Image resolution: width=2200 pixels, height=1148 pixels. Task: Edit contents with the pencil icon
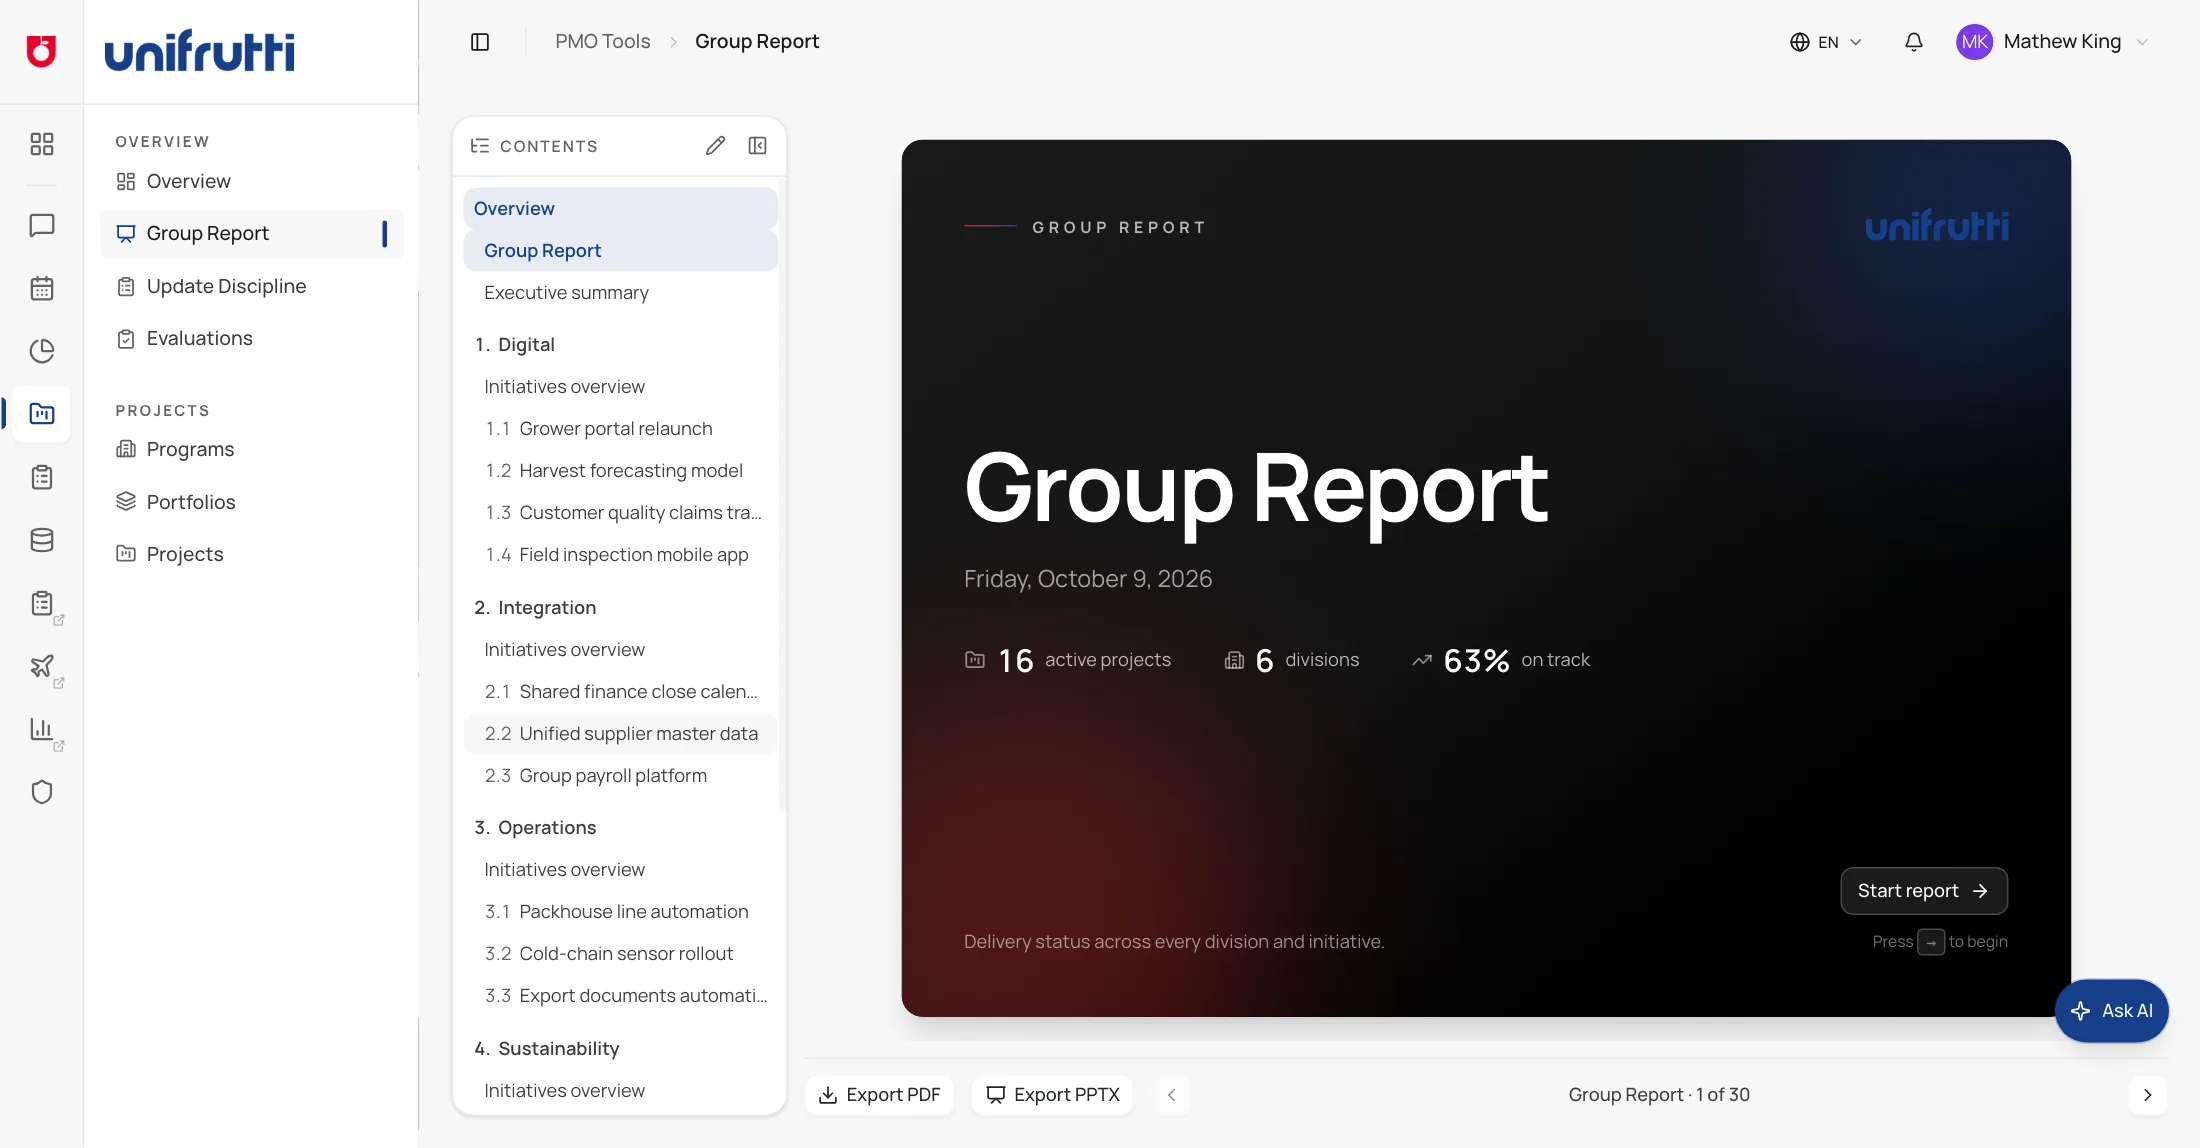[715, 146]
